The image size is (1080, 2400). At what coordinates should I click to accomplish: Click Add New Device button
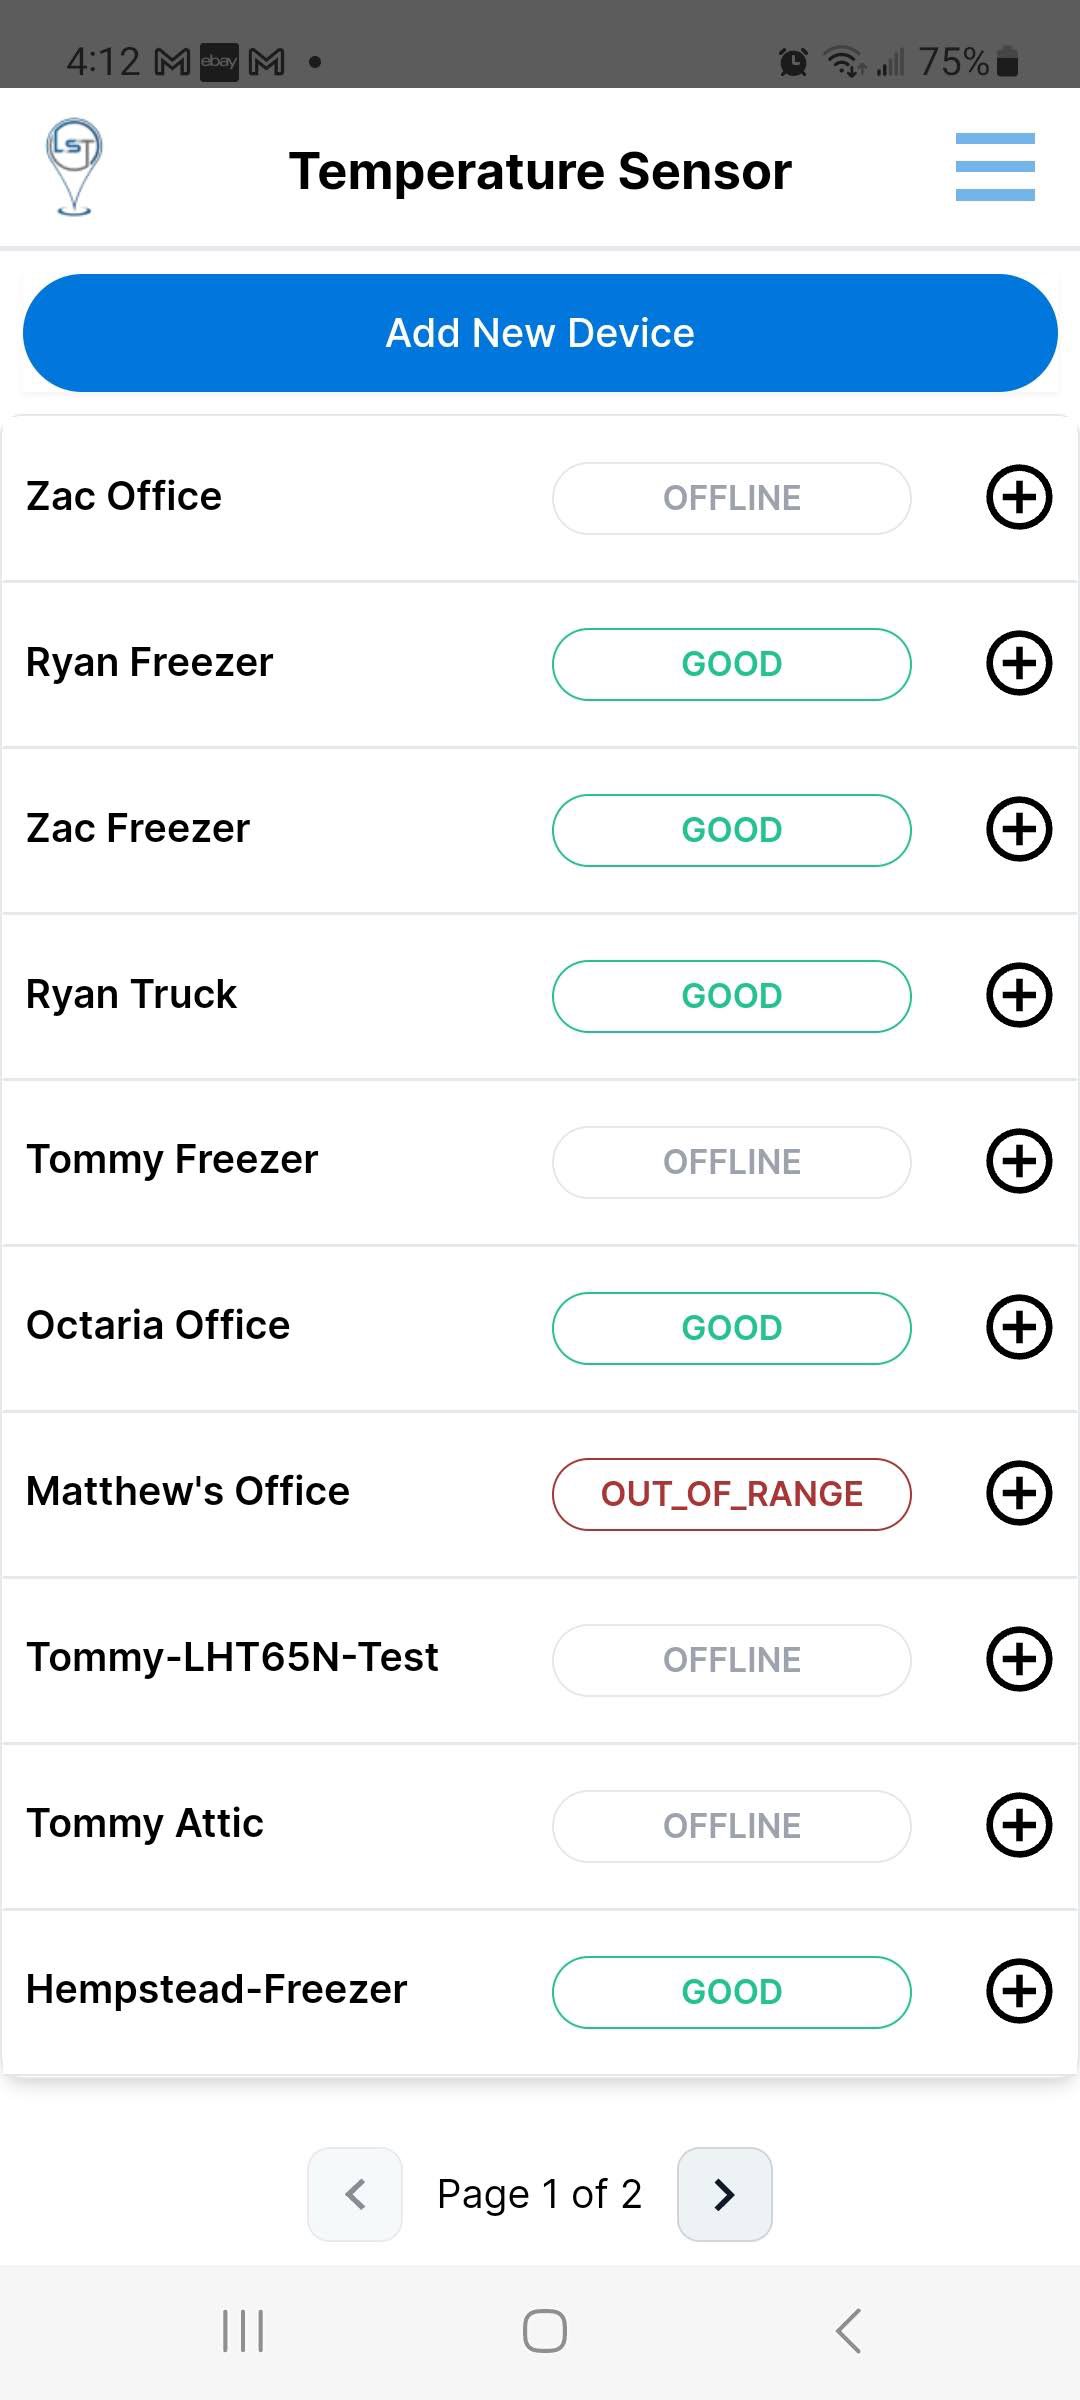[540, 333]
